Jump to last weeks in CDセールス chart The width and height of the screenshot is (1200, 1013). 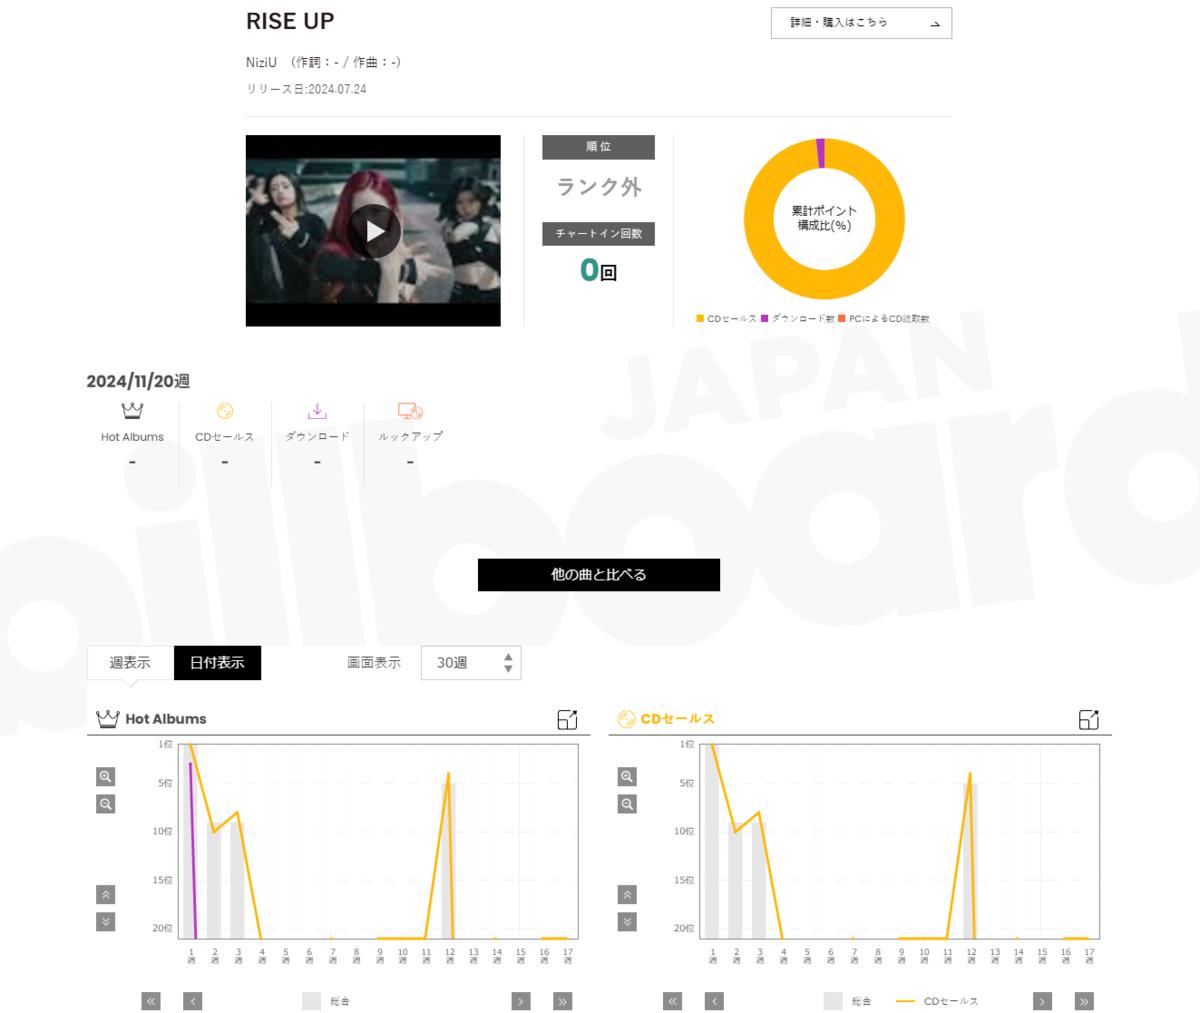1084,1001
